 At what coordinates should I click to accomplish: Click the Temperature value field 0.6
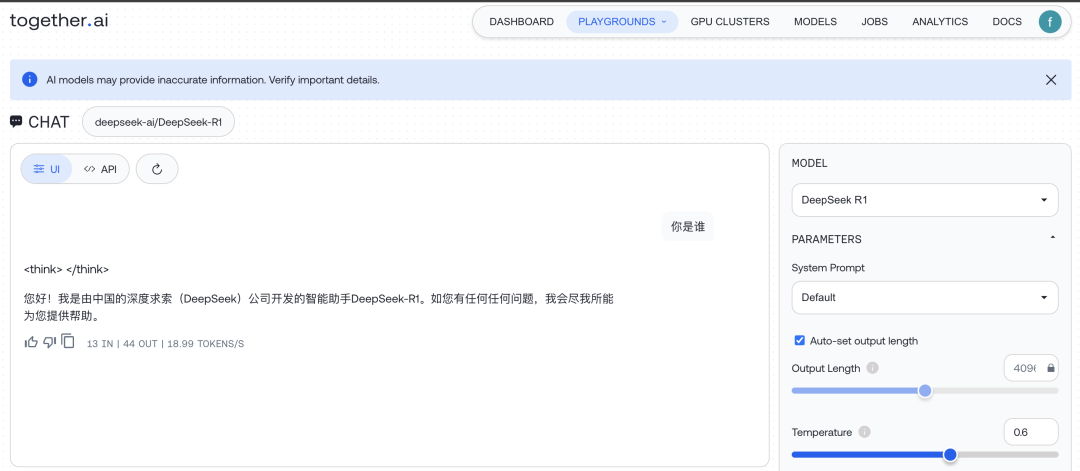pos(1031,432)
